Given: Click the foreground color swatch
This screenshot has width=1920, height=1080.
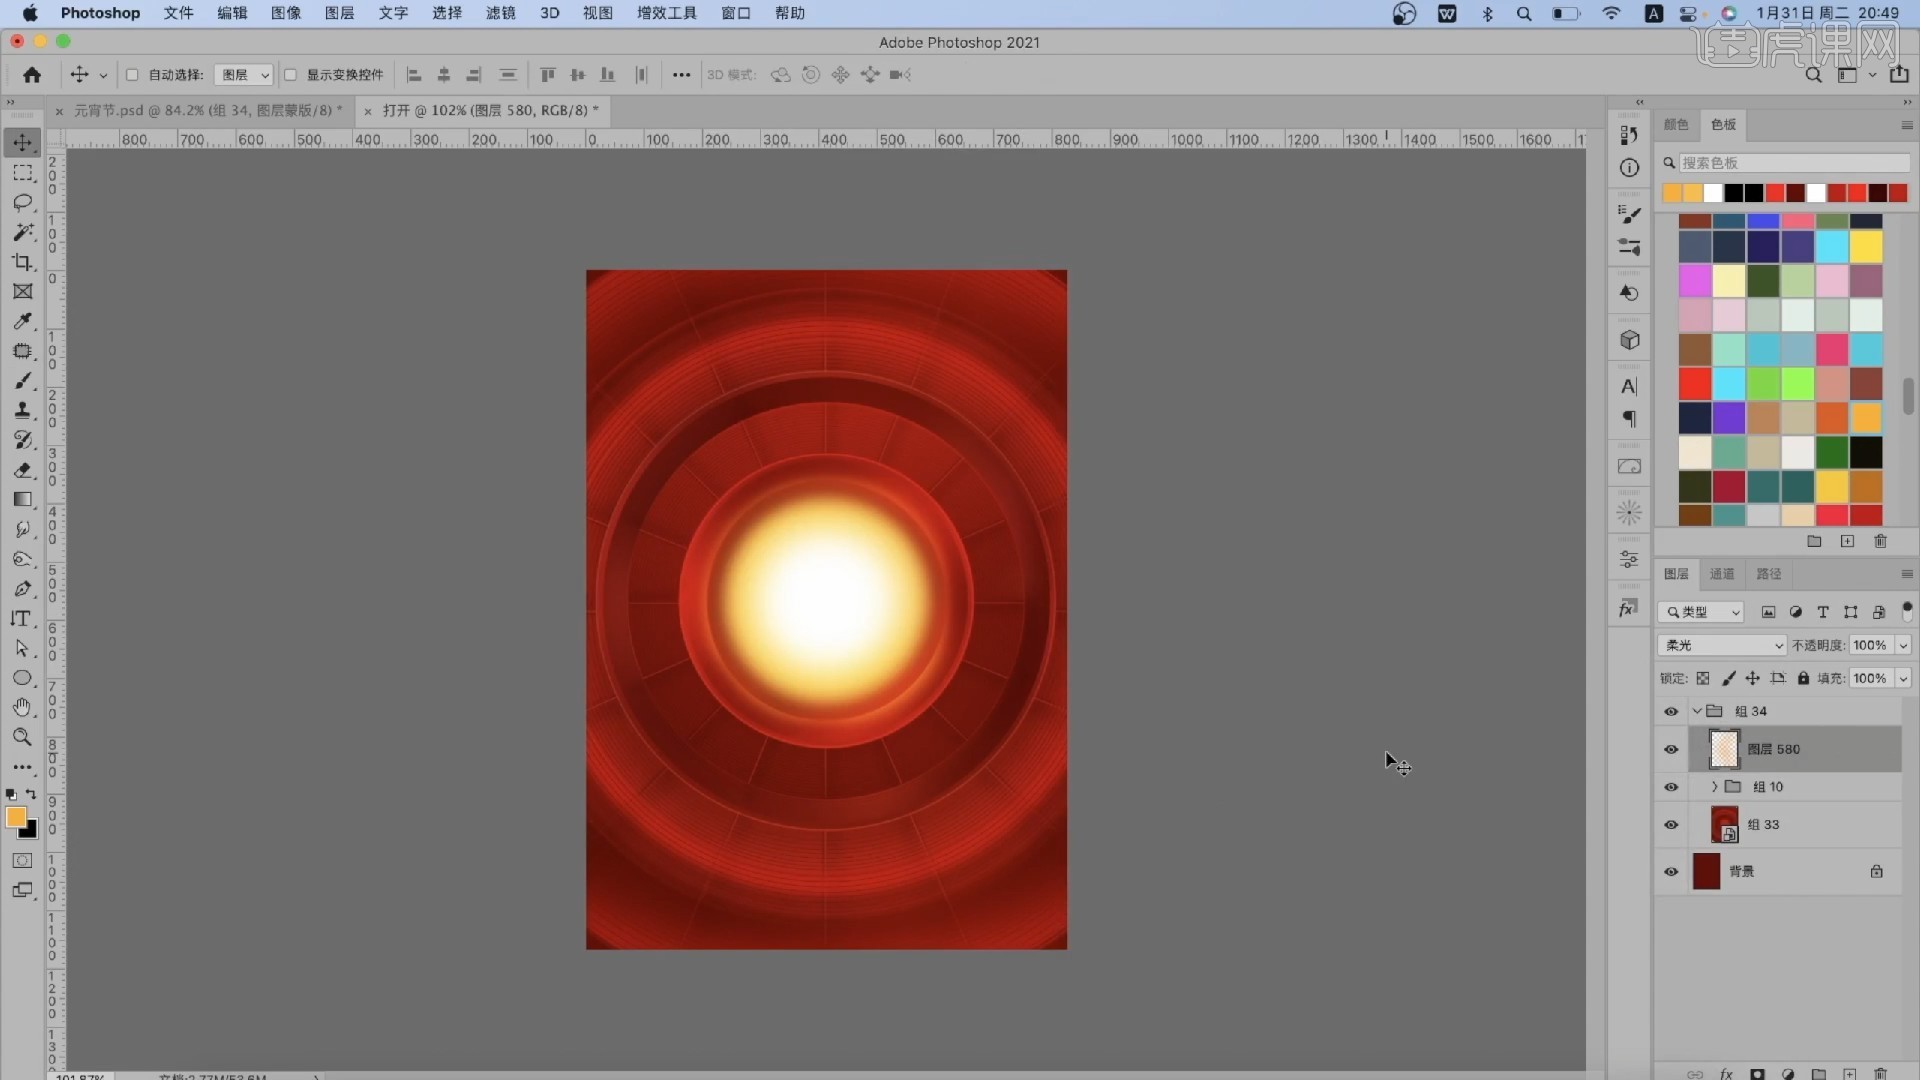Looking at the screenshot, I should click(15, 818).
